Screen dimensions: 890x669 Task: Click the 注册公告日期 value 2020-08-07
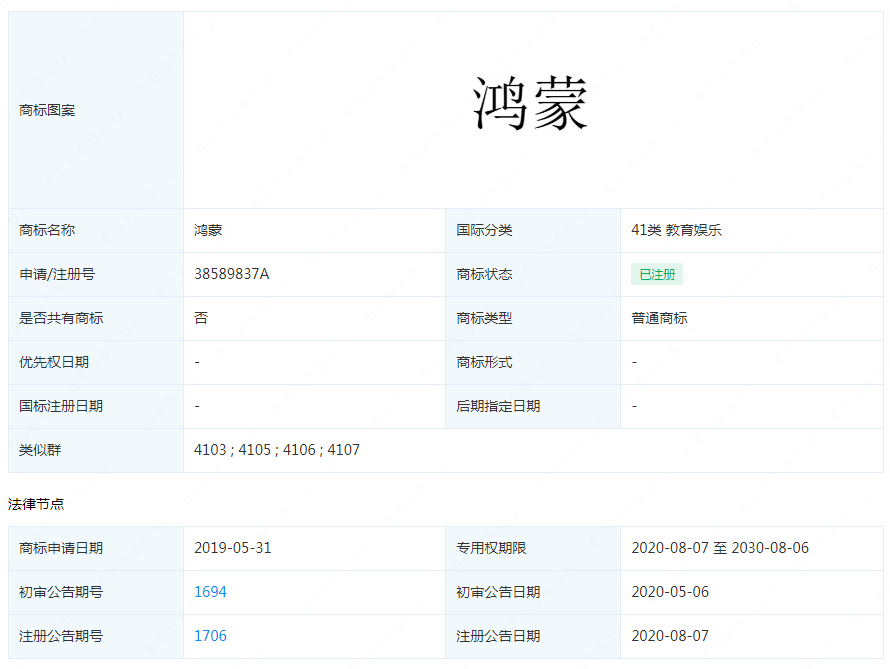coord(670,636)
